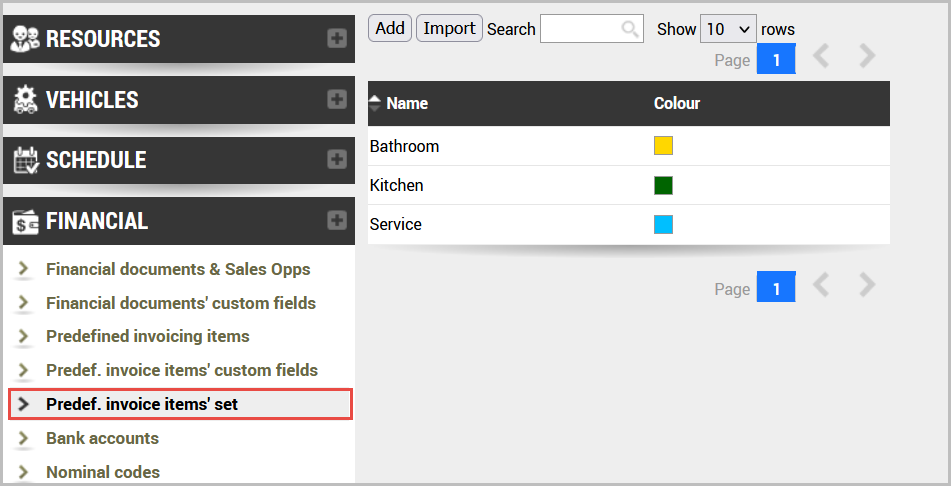Open Nominal codes in Financial menu

pos(102,472)
